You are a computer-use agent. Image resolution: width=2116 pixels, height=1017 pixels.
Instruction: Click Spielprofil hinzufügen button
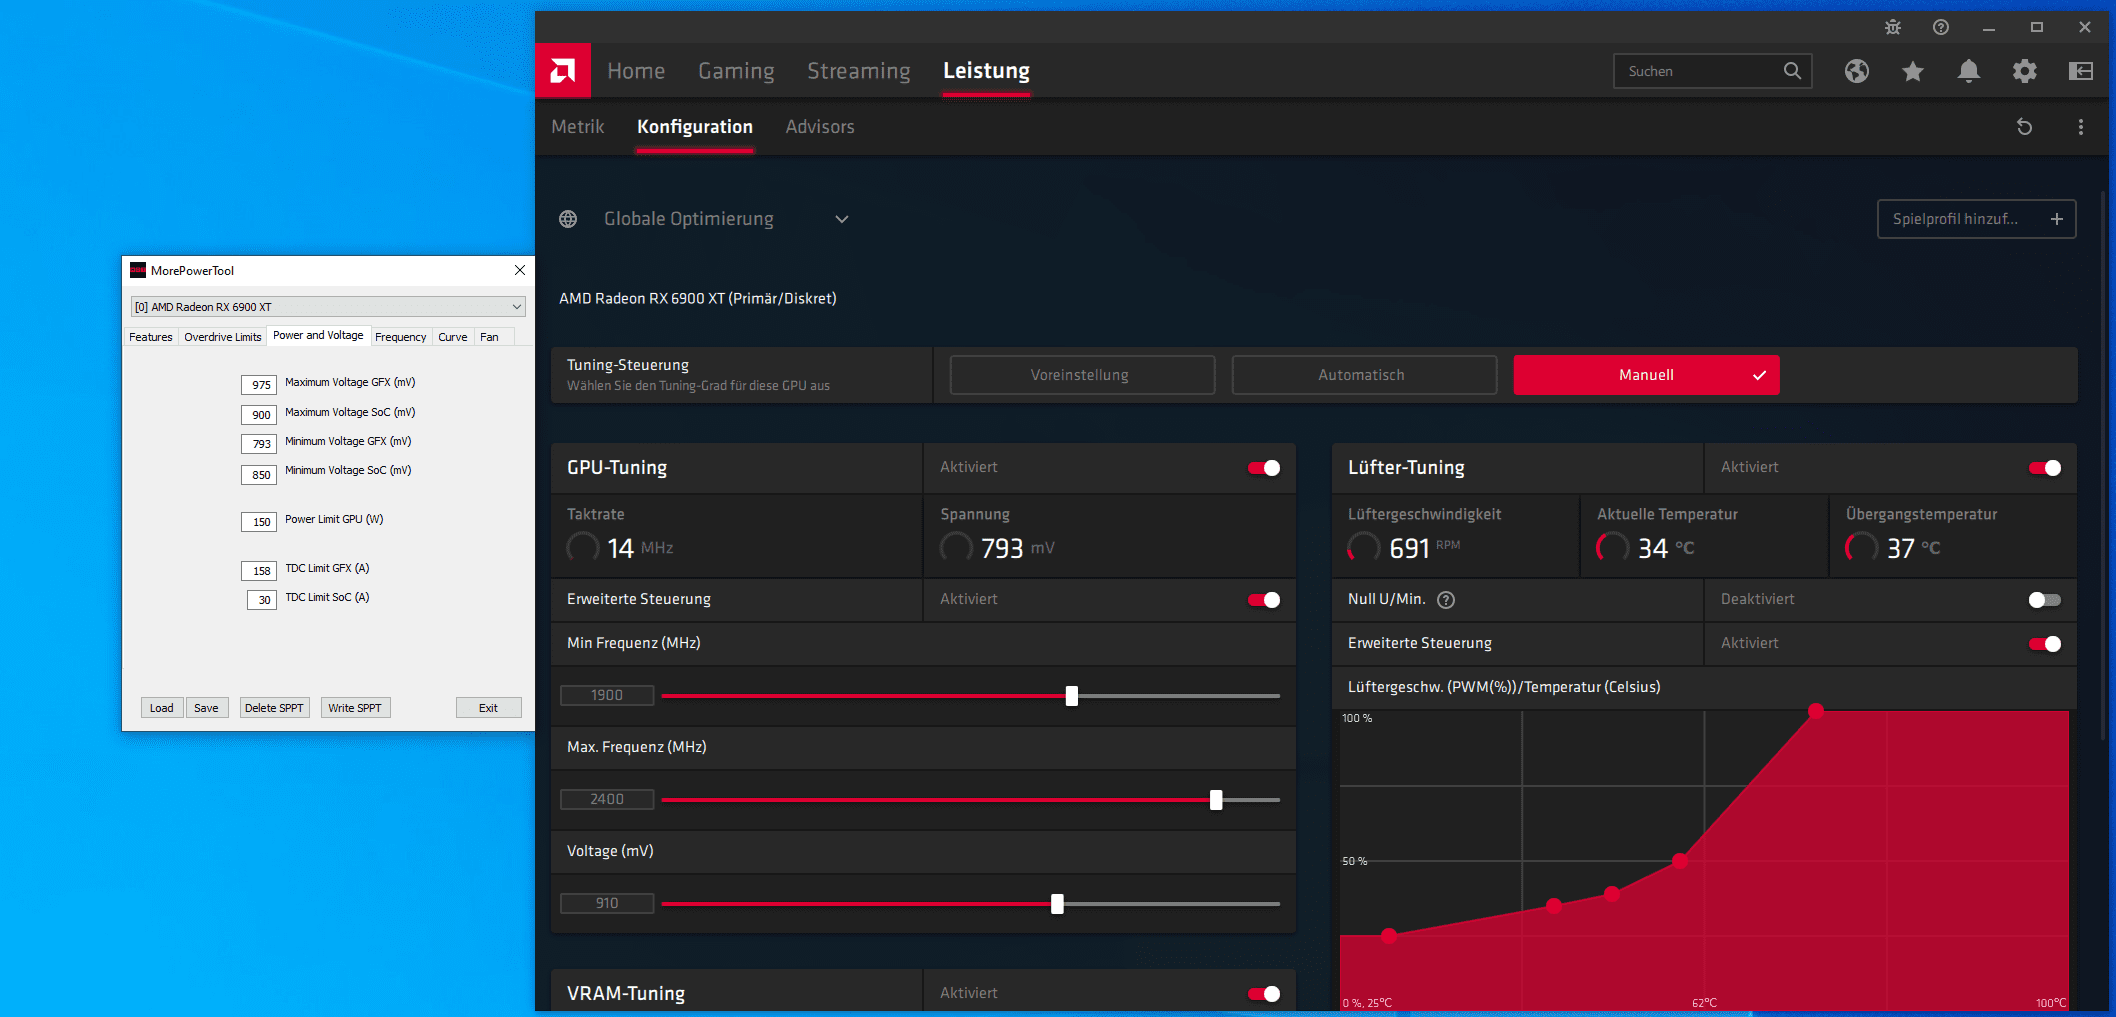click(1976, 219)
